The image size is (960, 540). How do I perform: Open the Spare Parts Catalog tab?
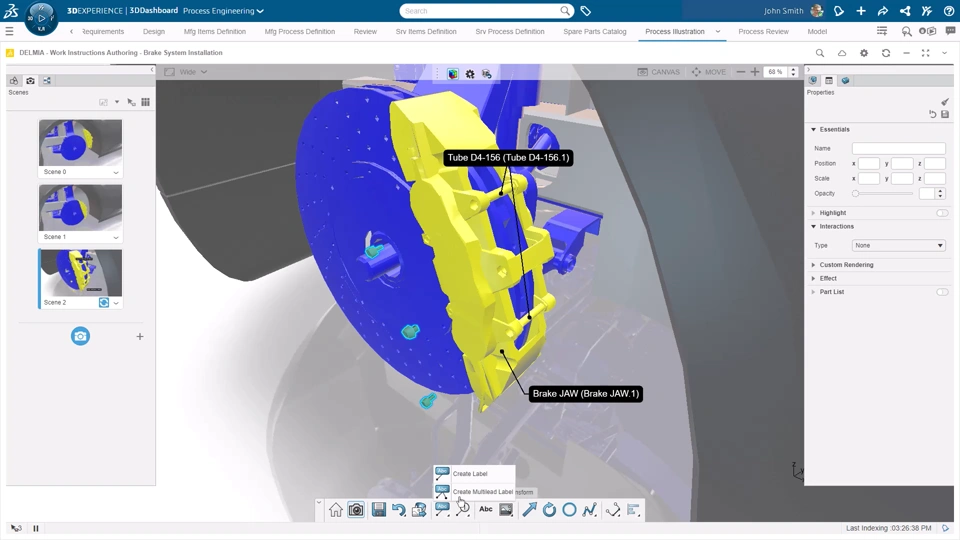tap(594, 31)
